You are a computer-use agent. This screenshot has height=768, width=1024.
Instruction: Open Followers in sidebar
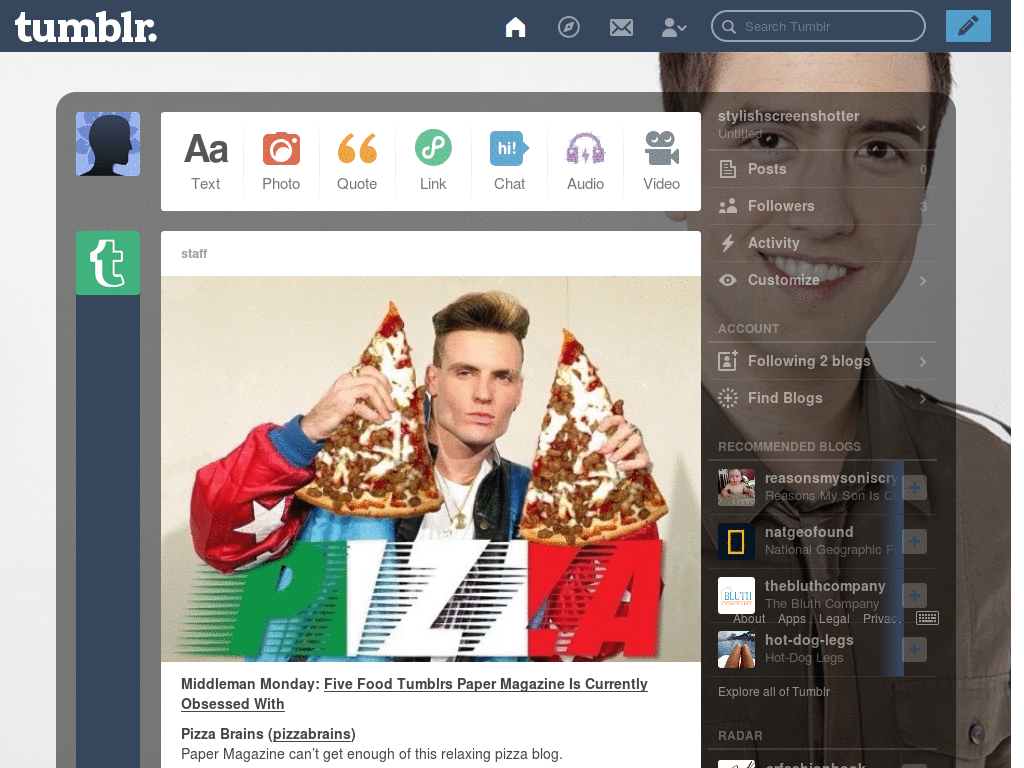point(822,206)
